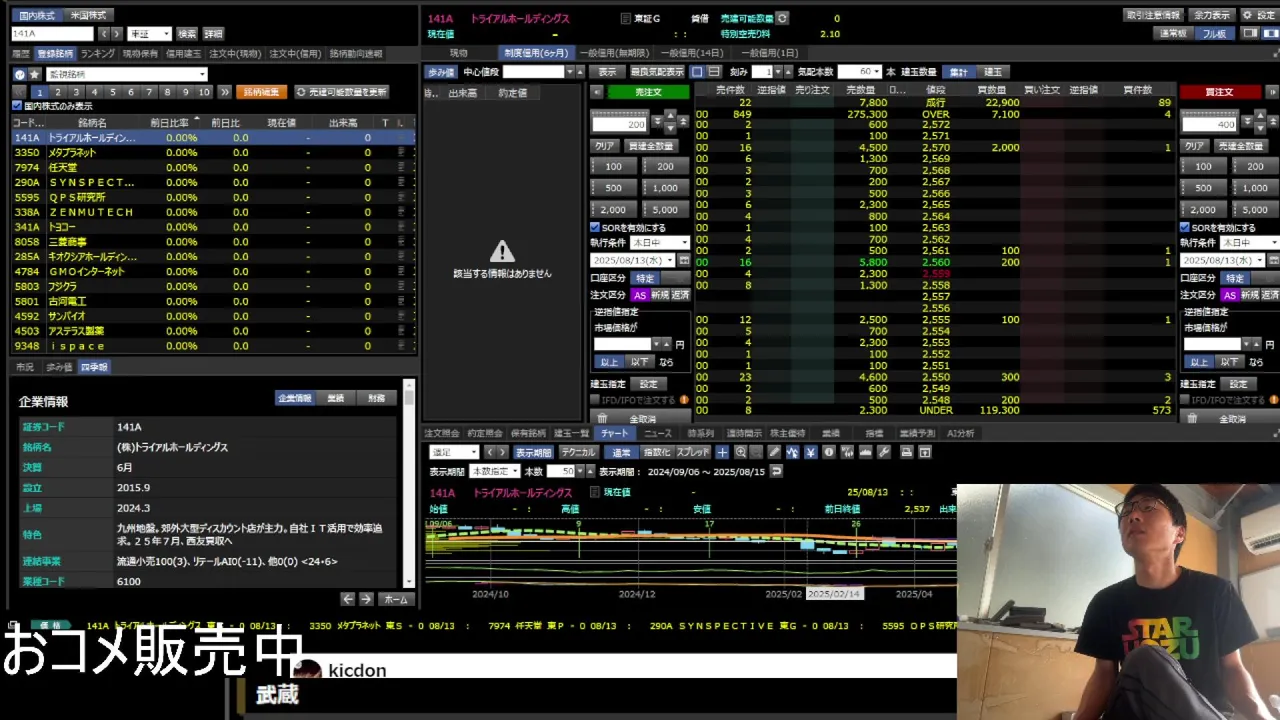
Task: Click the volume histogram icon in chart toolbar
Action: click(865, 452)
